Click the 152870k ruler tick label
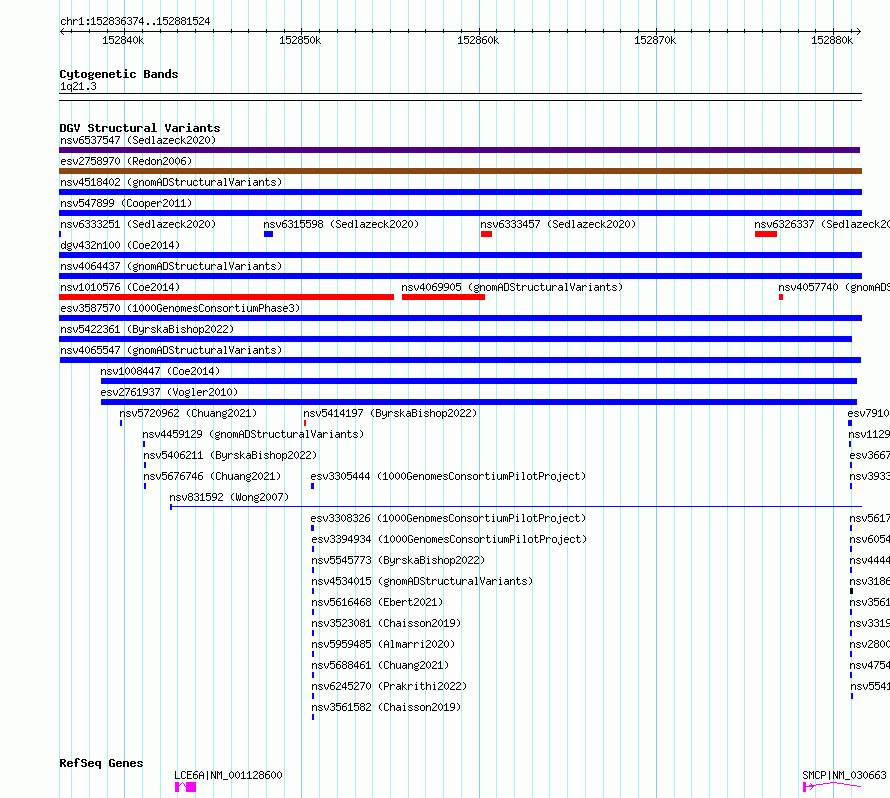 pyautogui.click(x=655, y=40)
